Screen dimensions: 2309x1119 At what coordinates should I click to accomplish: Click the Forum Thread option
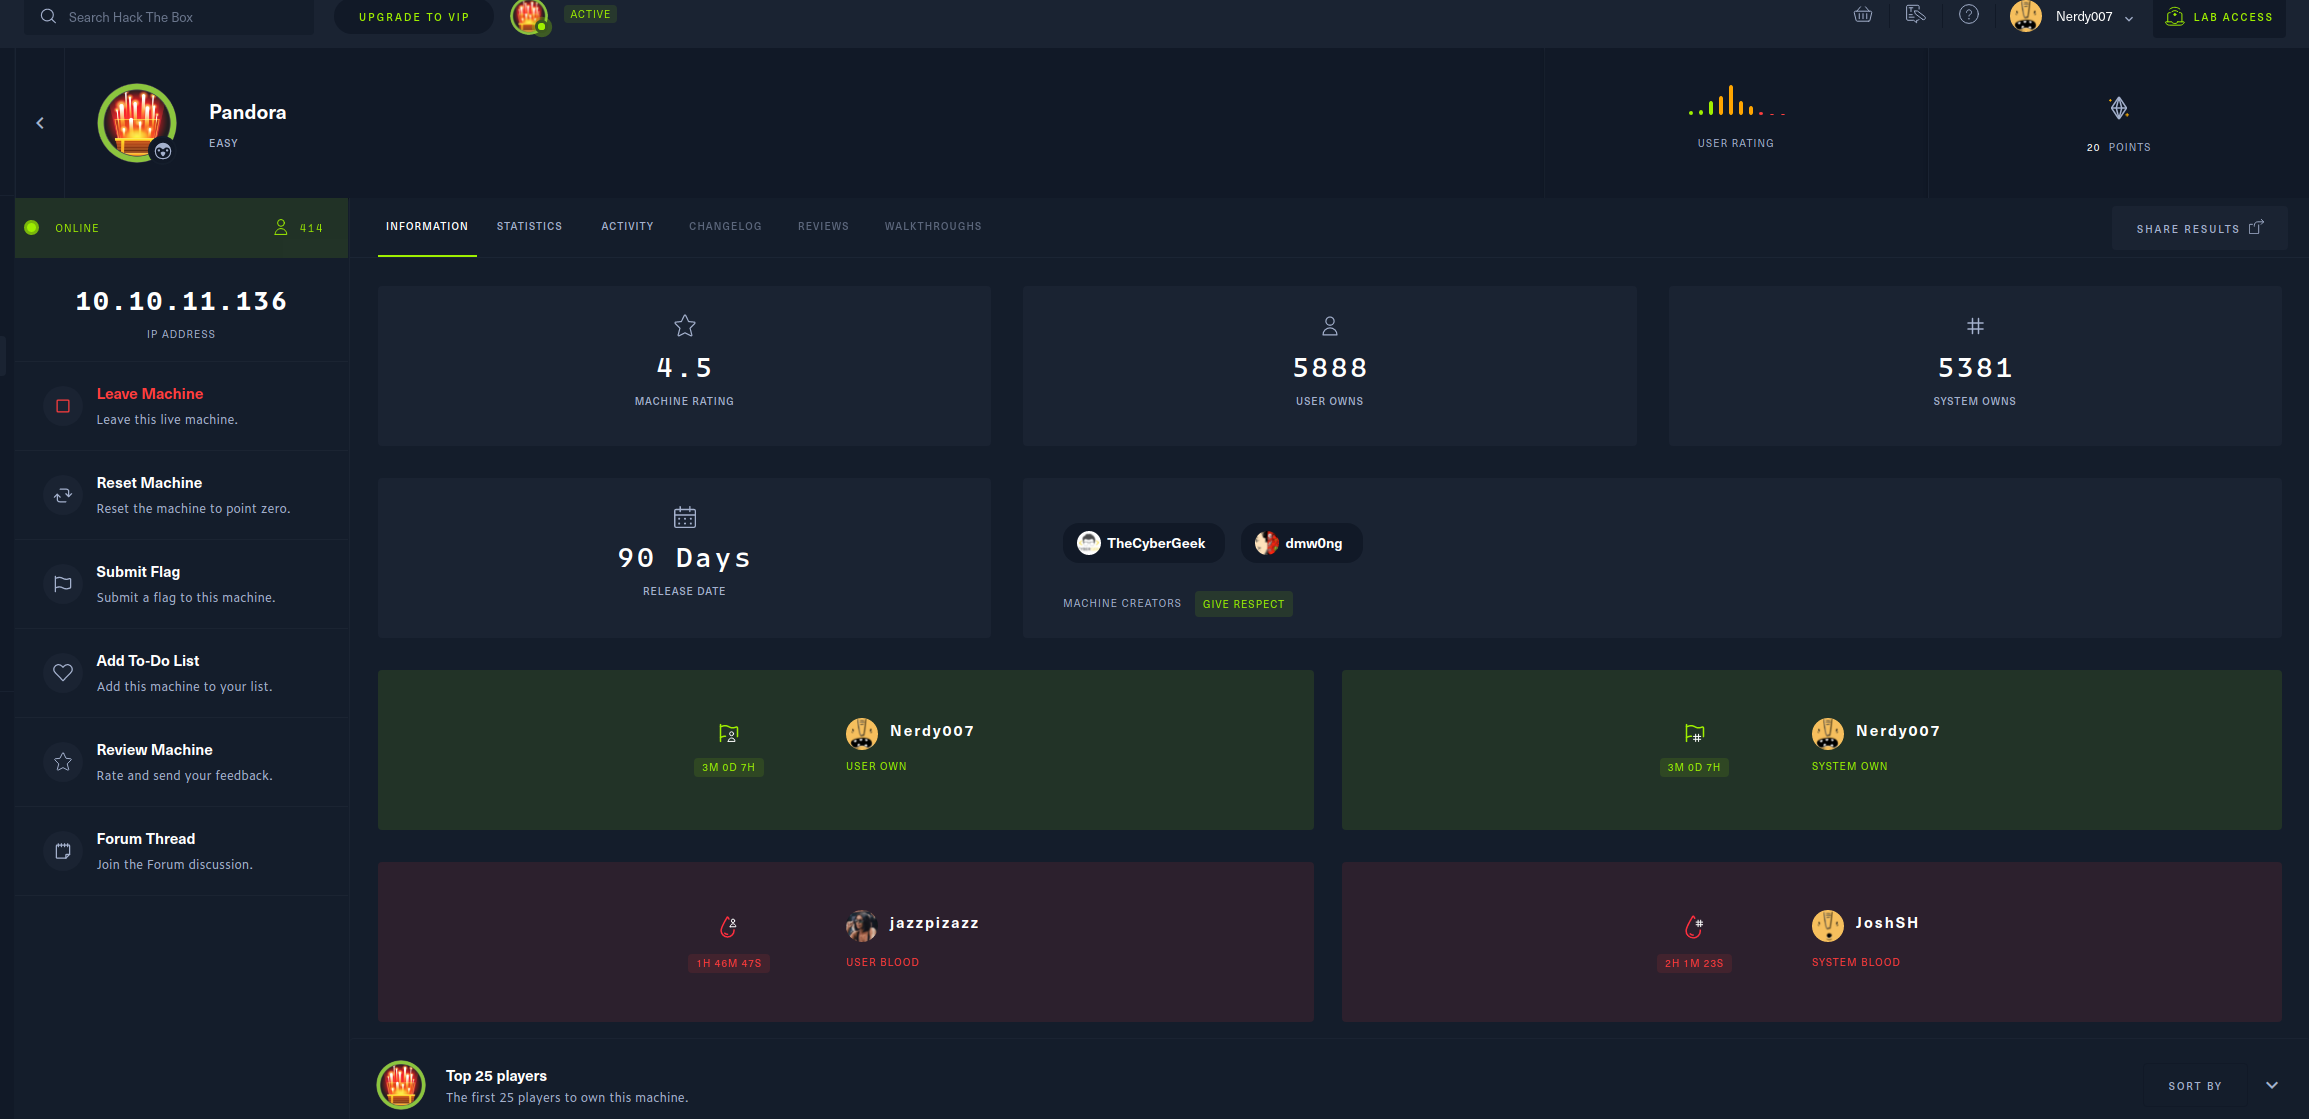[x=182, y=851]
